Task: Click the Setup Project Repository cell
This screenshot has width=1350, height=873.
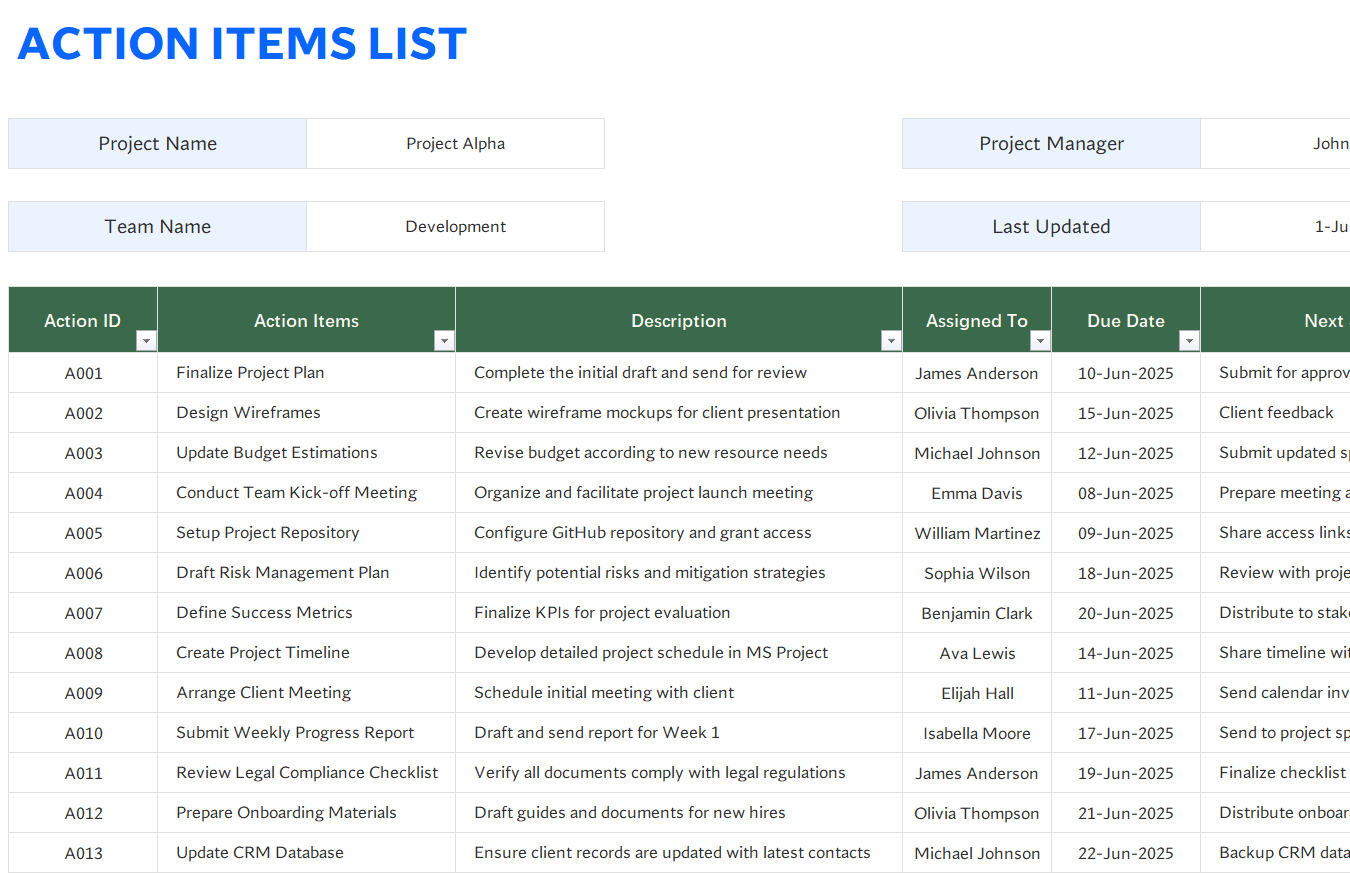Action: click(x=306, y=533)
